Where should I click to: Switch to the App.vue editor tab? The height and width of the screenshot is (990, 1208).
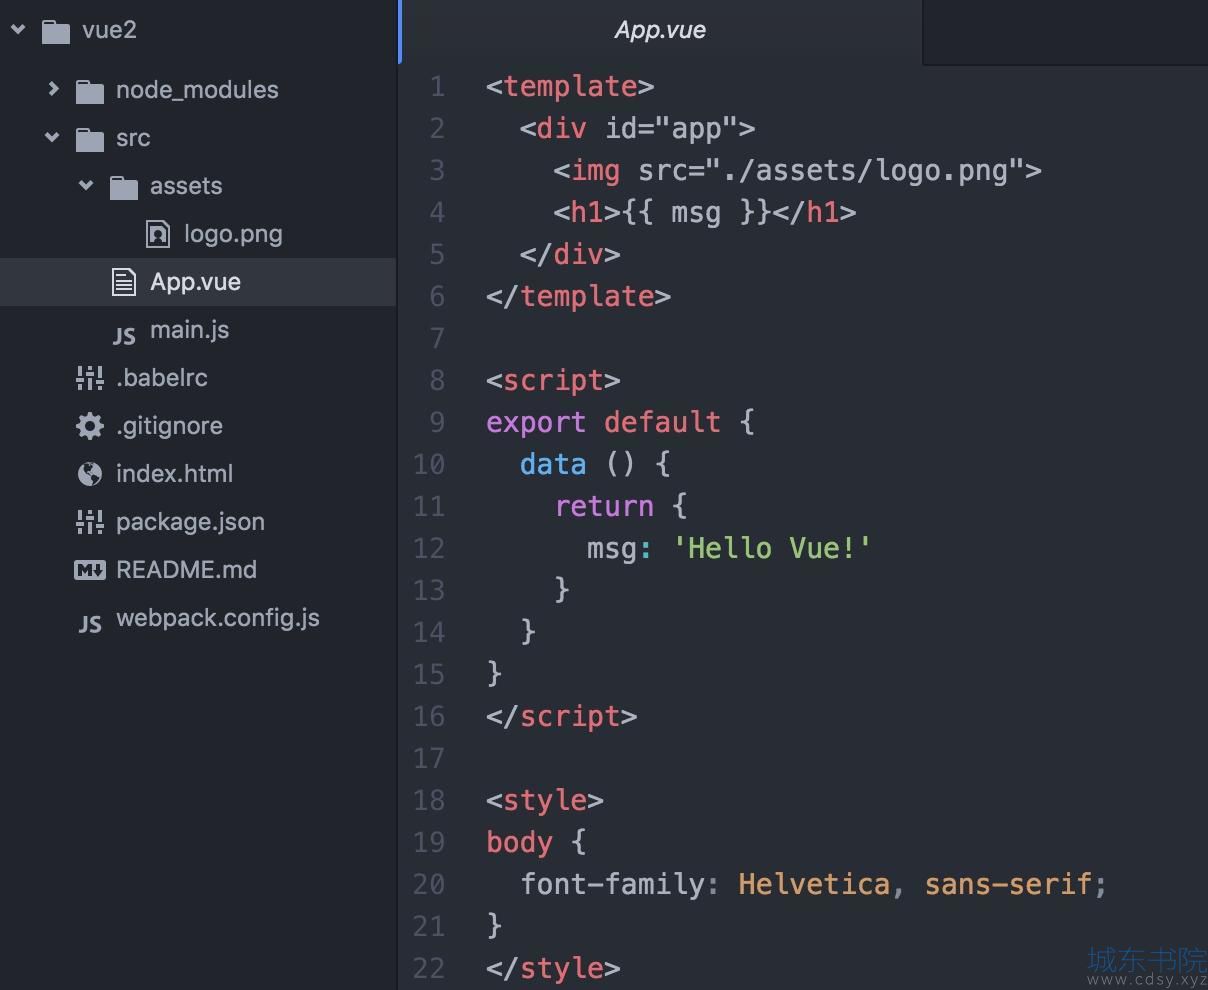(x=660, y=31)
